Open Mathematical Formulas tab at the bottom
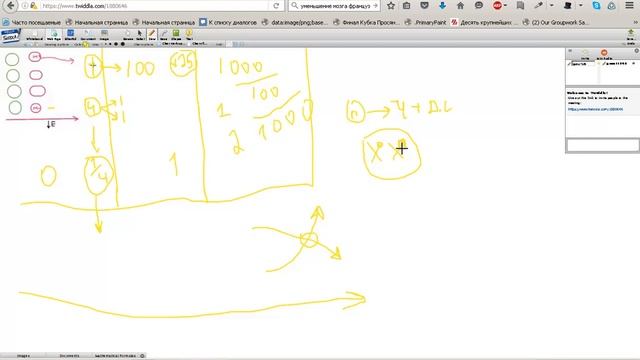This screenshot has width=640, height=360. point(116,356)
